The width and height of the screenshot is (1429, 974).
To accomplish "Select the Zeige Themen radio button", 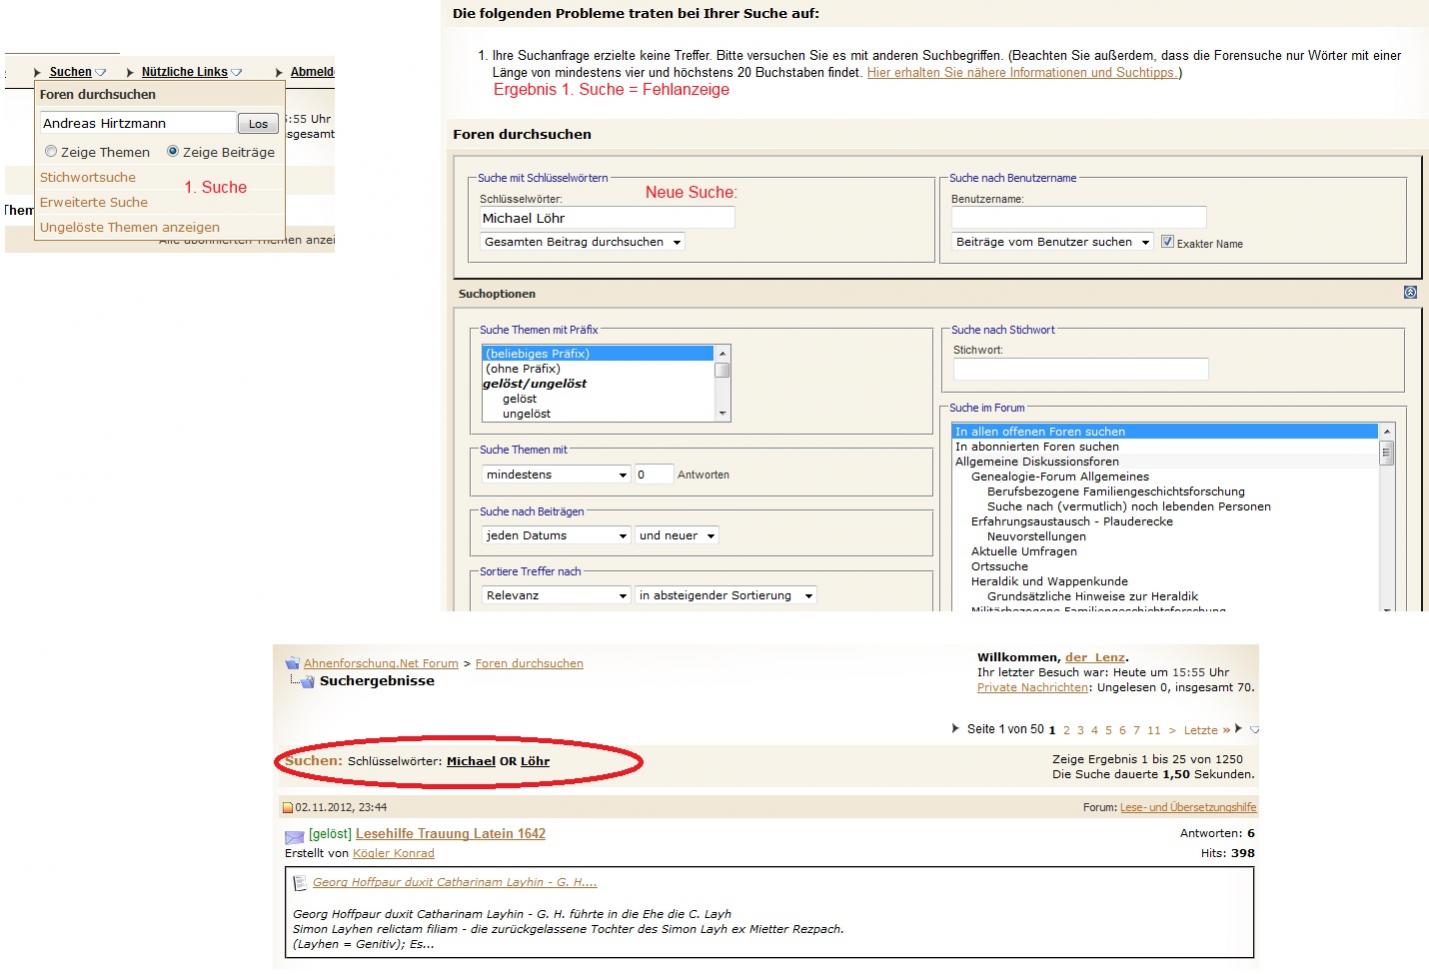I will point(51,152).
